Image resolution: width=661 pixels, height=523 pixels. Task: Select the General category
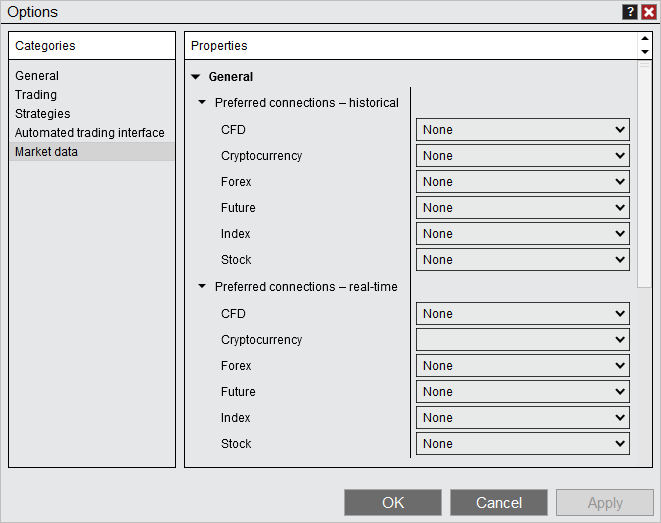point(37,76)
